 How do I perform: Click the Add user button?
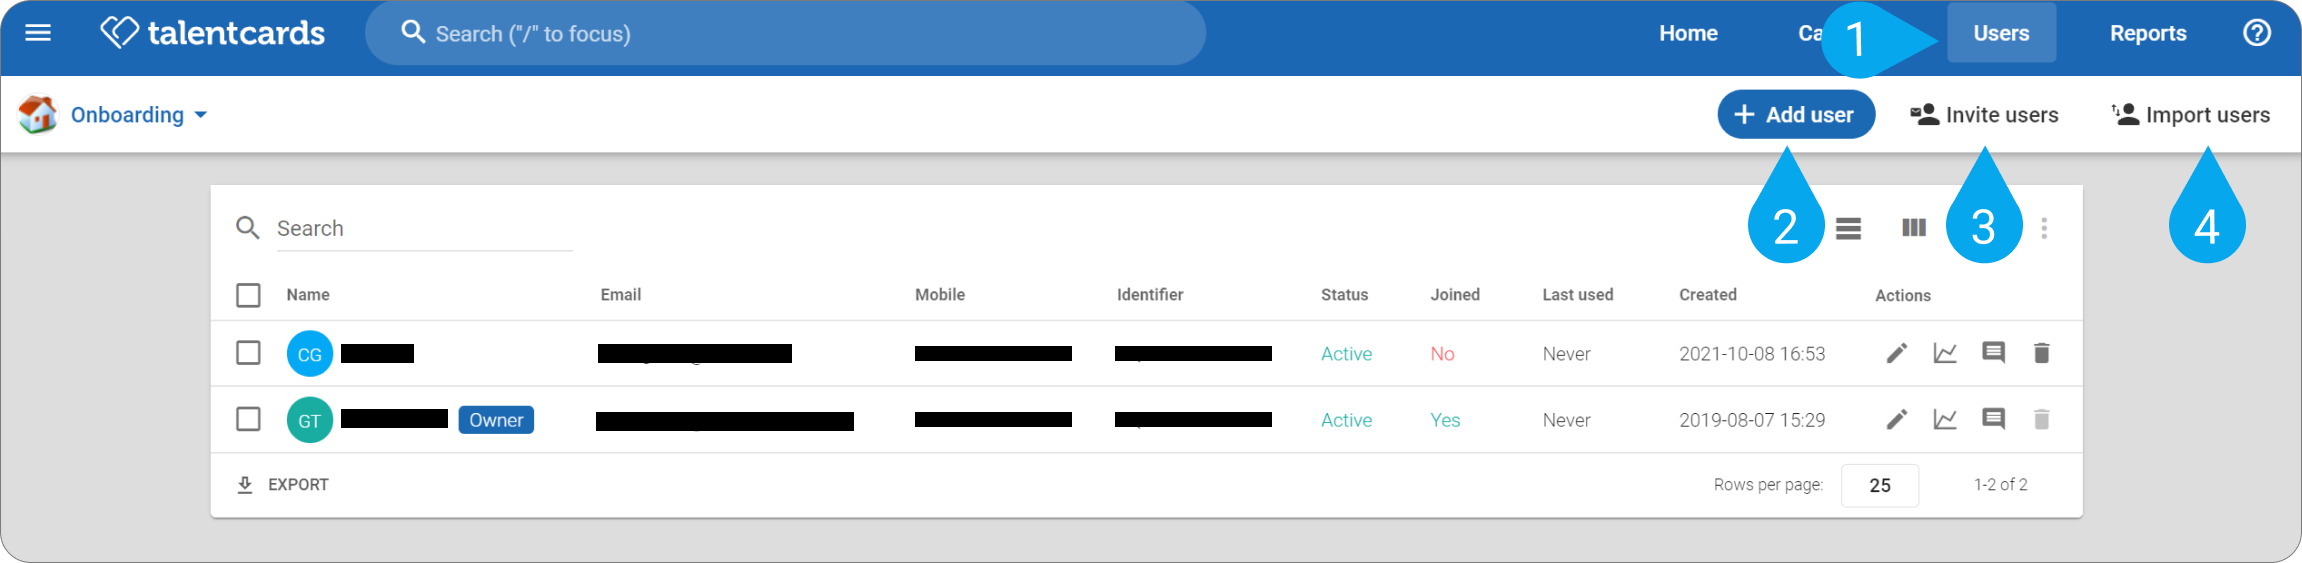click(1796, 115)
